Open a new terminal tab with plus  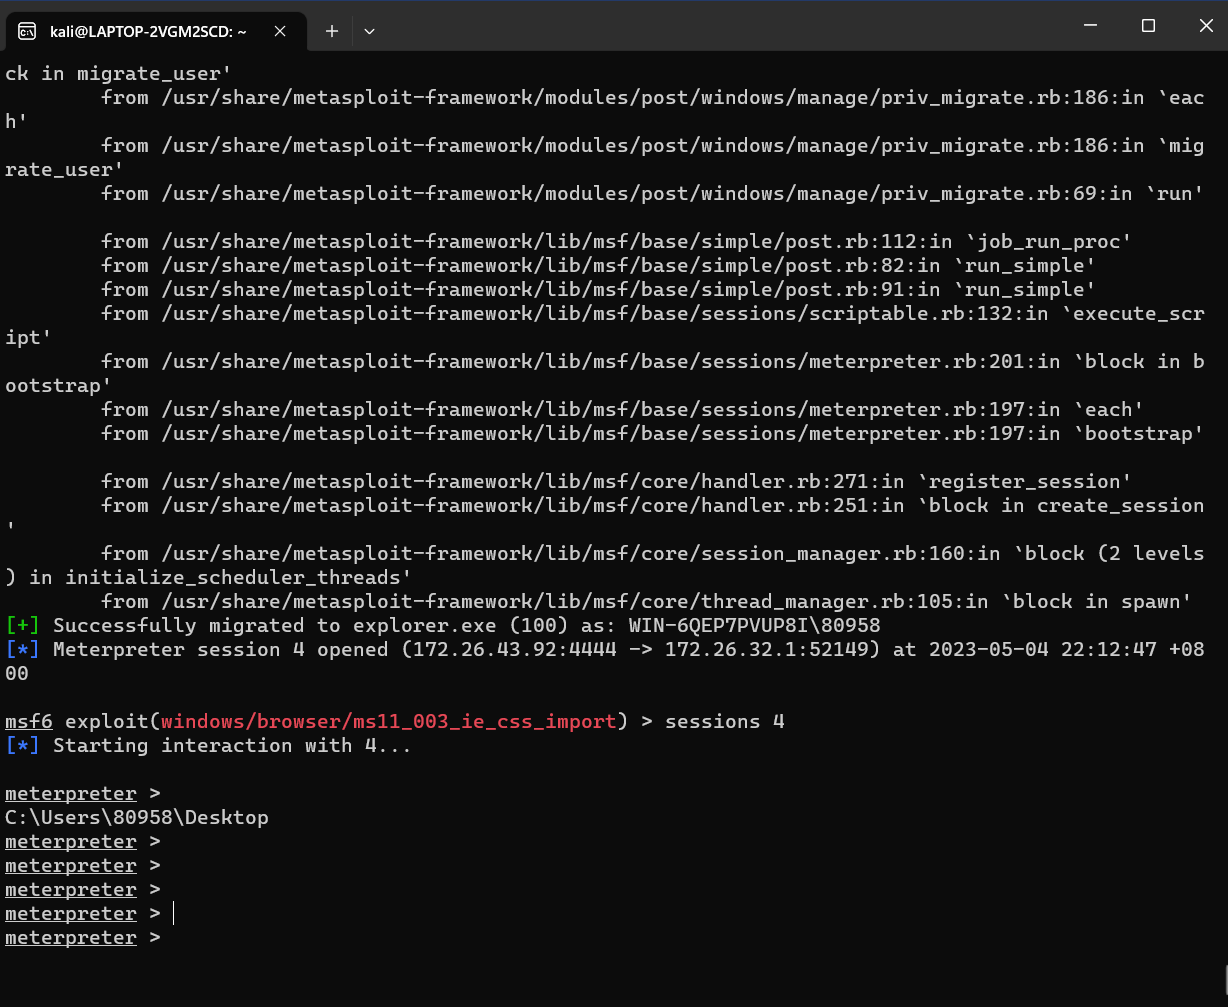332,31
